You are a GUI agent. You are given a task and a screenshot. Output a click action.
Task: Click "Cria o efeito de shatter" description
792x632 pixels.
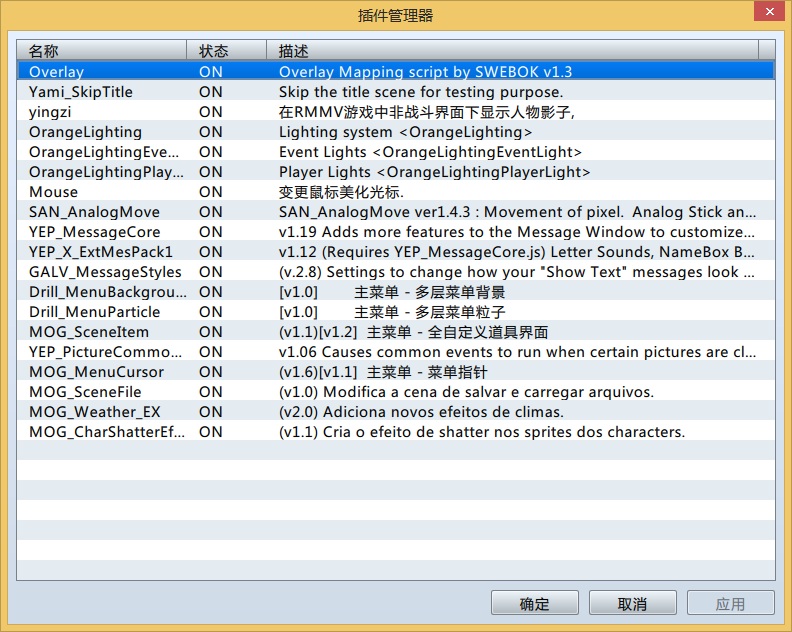482,432
